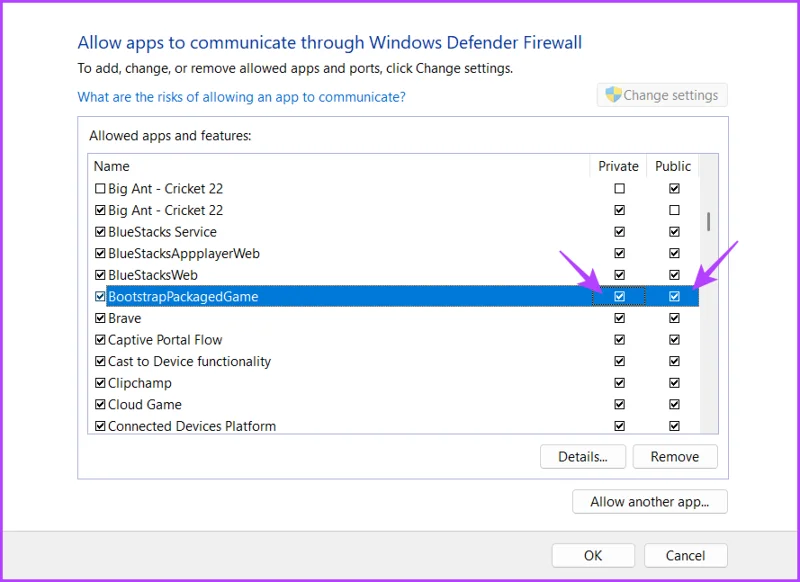This screenshot has height=582, width=800.
Task: Open the risks of allowing an app link
Action: click(x=241, y=97)
